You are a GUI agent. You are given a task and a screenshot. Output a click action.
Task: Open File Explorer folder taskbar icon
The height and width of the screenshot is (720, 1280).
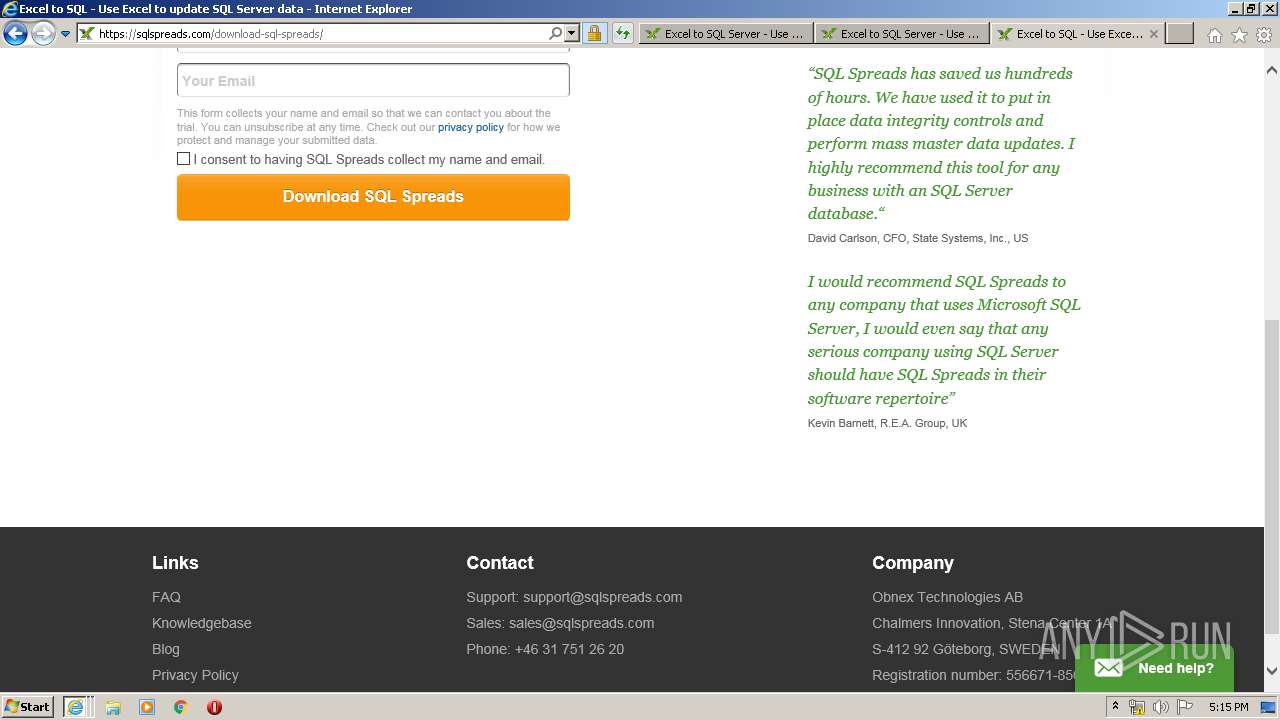pos(113,707)
